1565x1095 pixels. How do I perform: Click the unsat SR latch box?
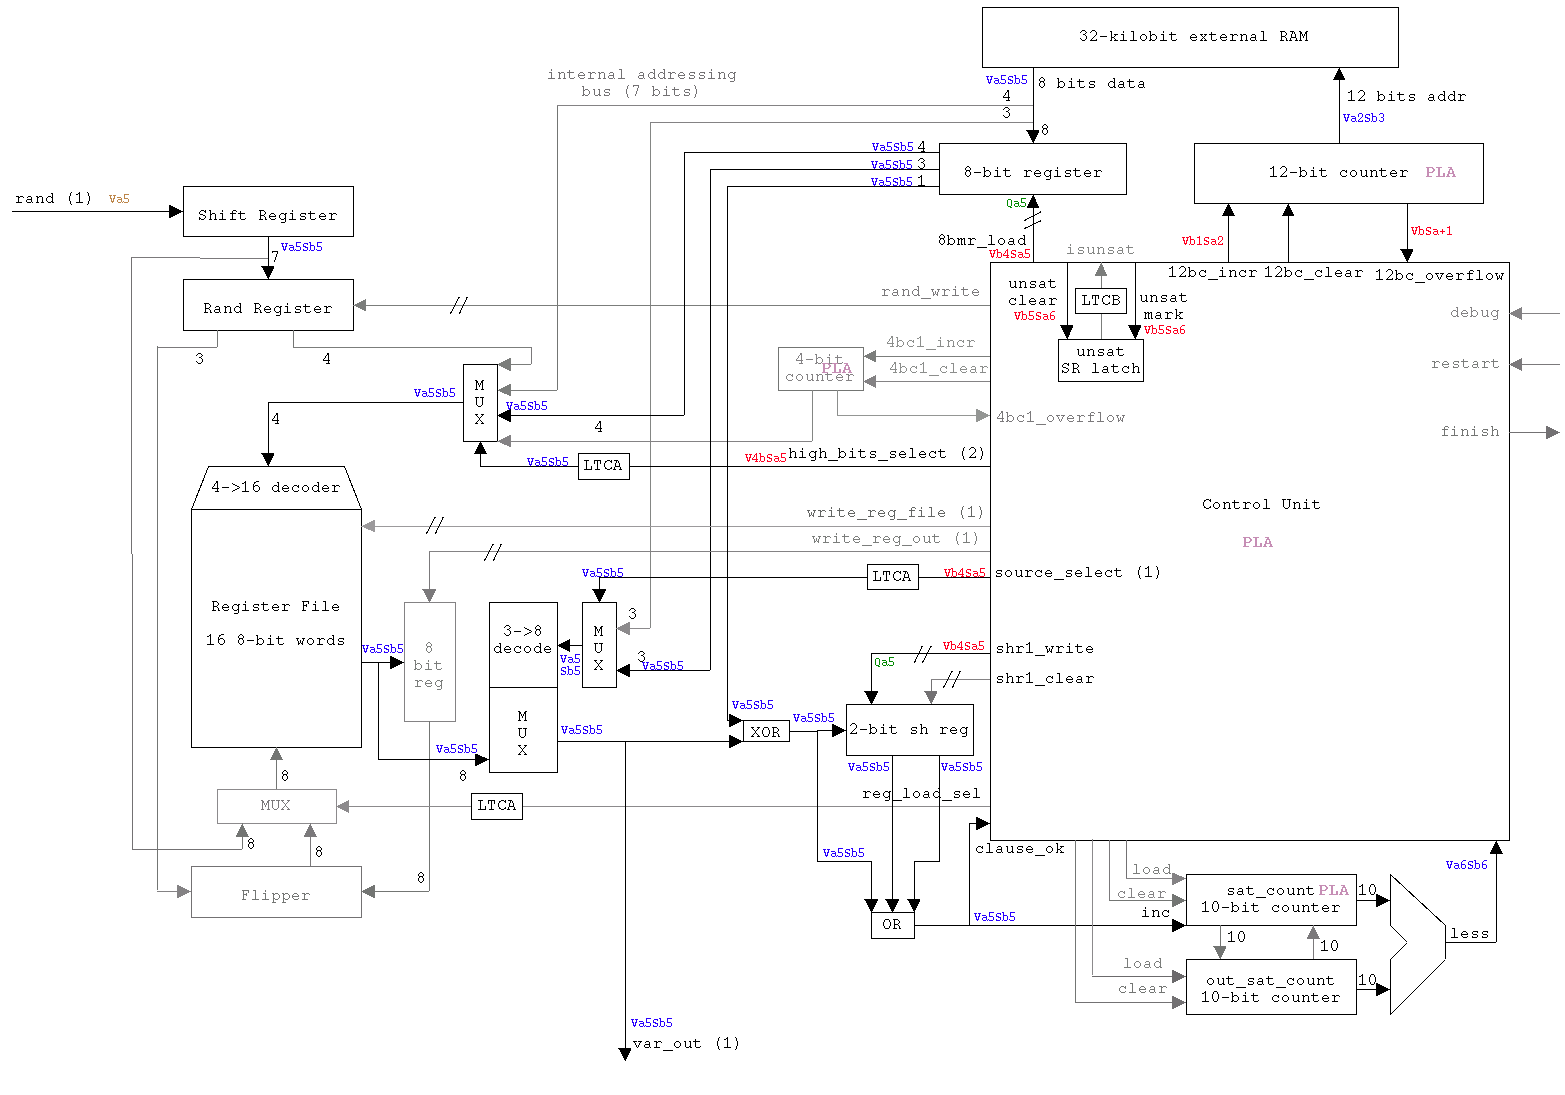(1100, 361)
